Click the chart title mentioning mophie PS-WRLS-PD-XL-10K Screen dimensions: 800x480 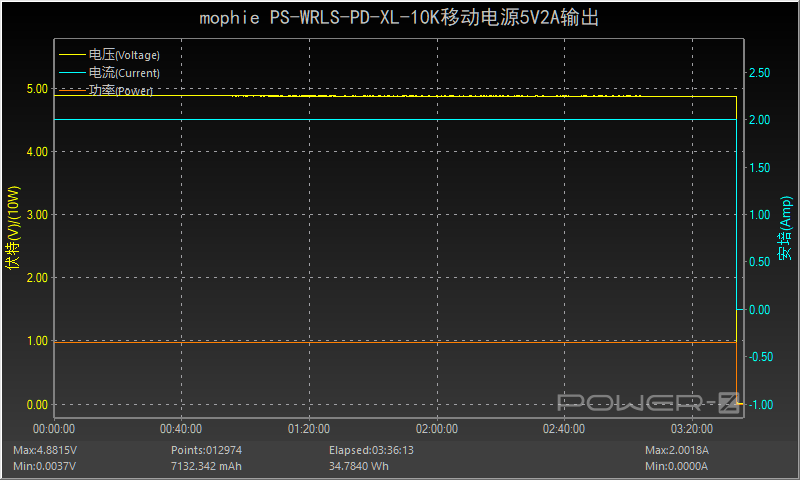[398, 18]
